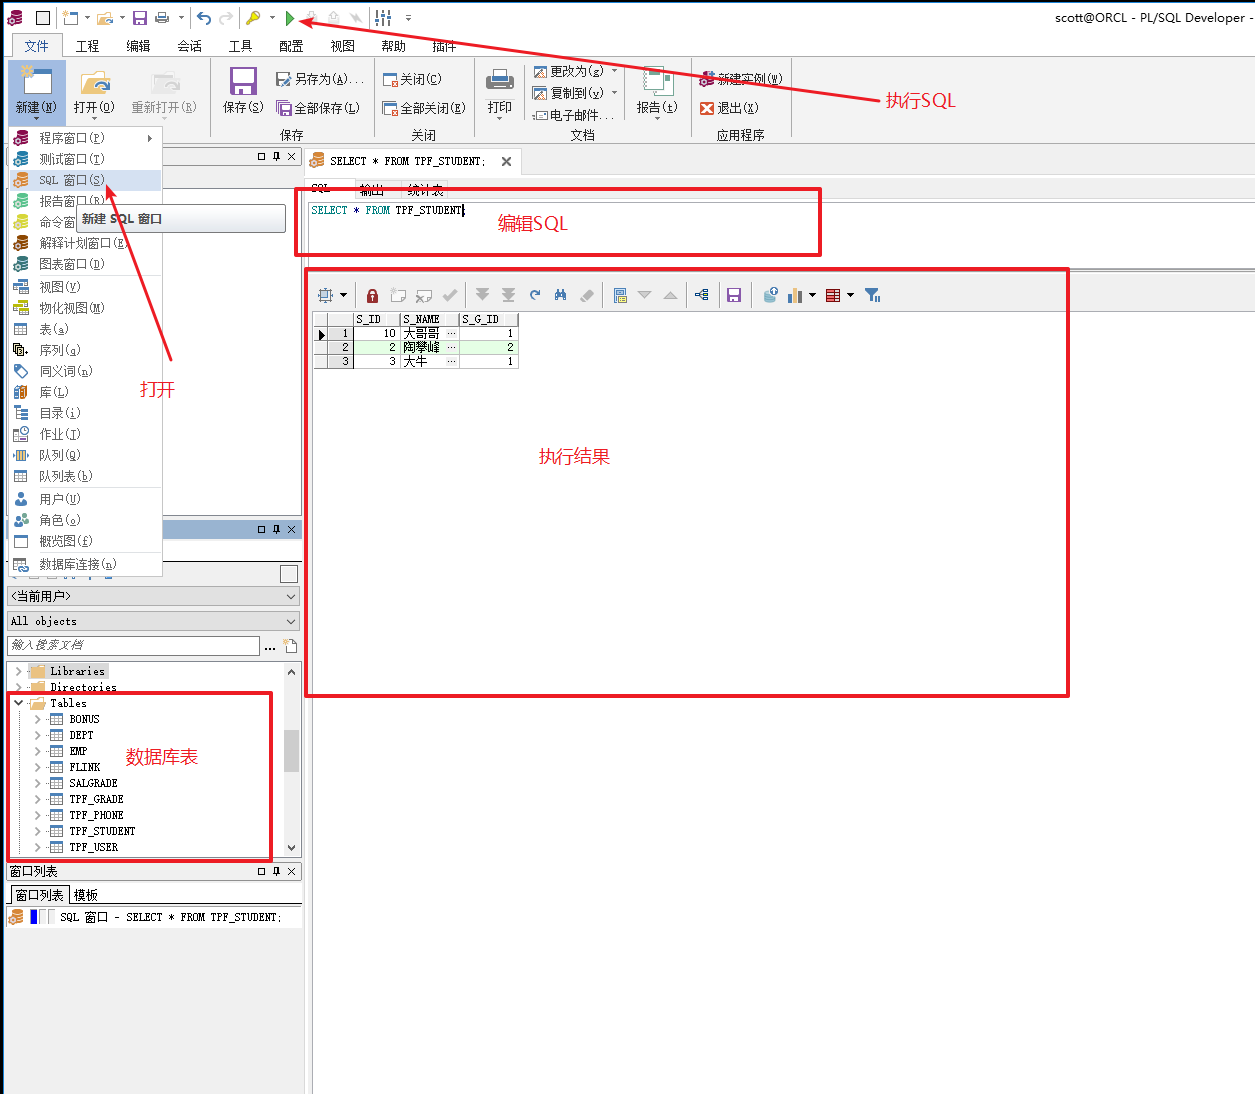Image resolution: width=1255 pixels, height=1094 pixels.
Task: Open the Chart icon dropdown arrow
Action: (812, 295)
